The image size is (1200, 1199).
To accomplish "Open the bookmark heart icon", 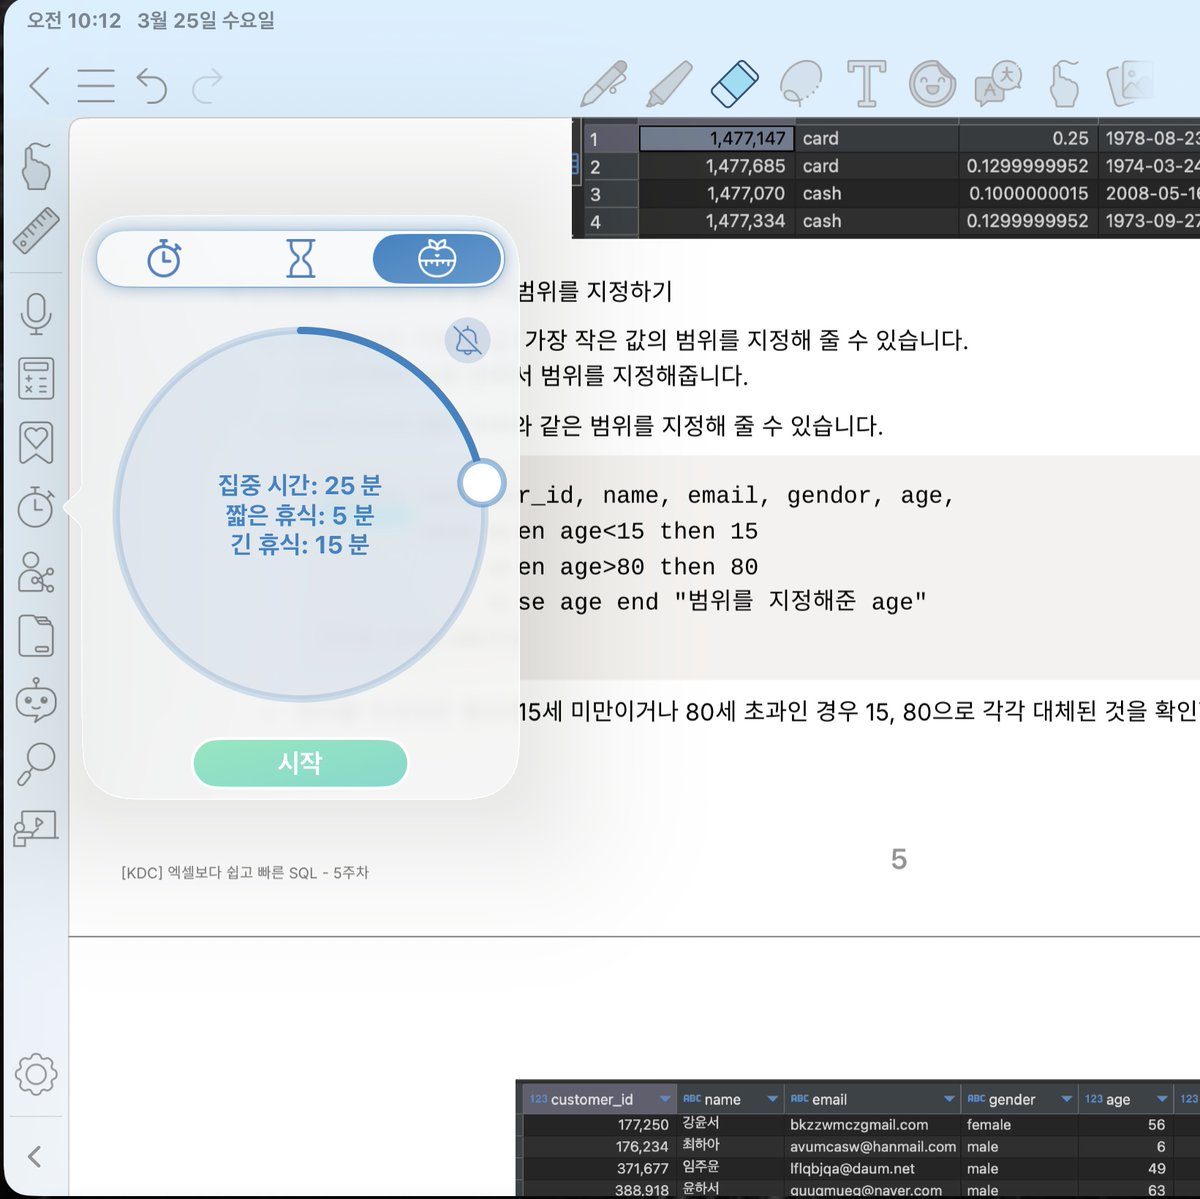I will point(36,443).
